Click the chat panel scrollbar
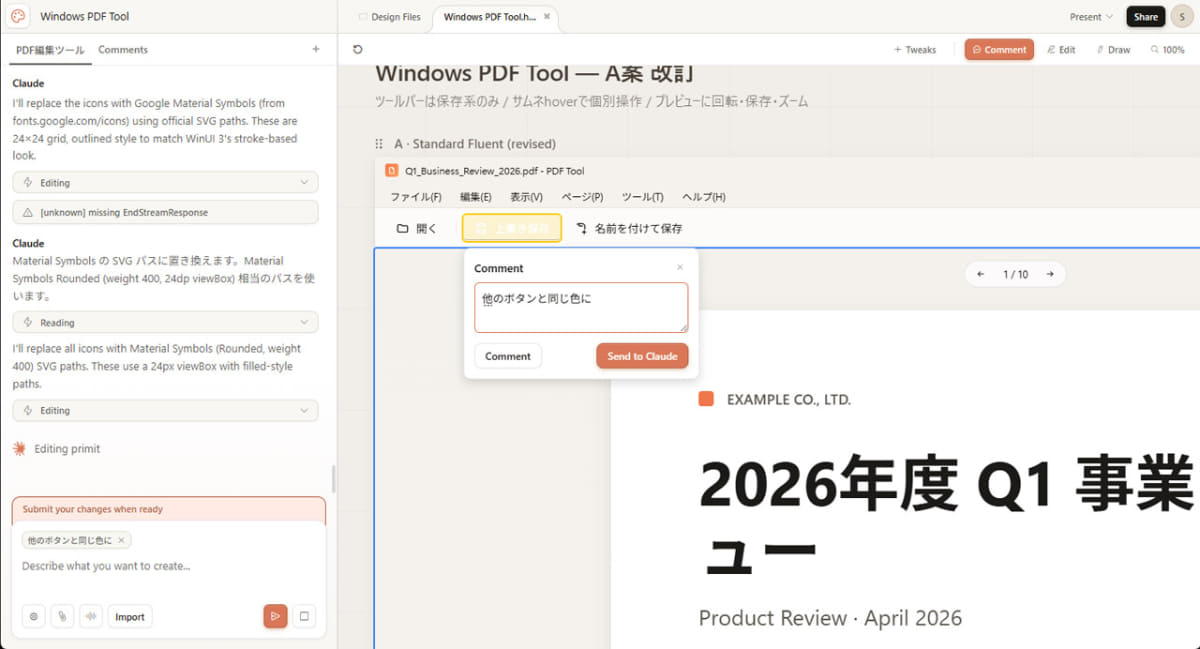The height and width of the screenshot is (649, 1200). pyautogui.click(x=333, y=478)
